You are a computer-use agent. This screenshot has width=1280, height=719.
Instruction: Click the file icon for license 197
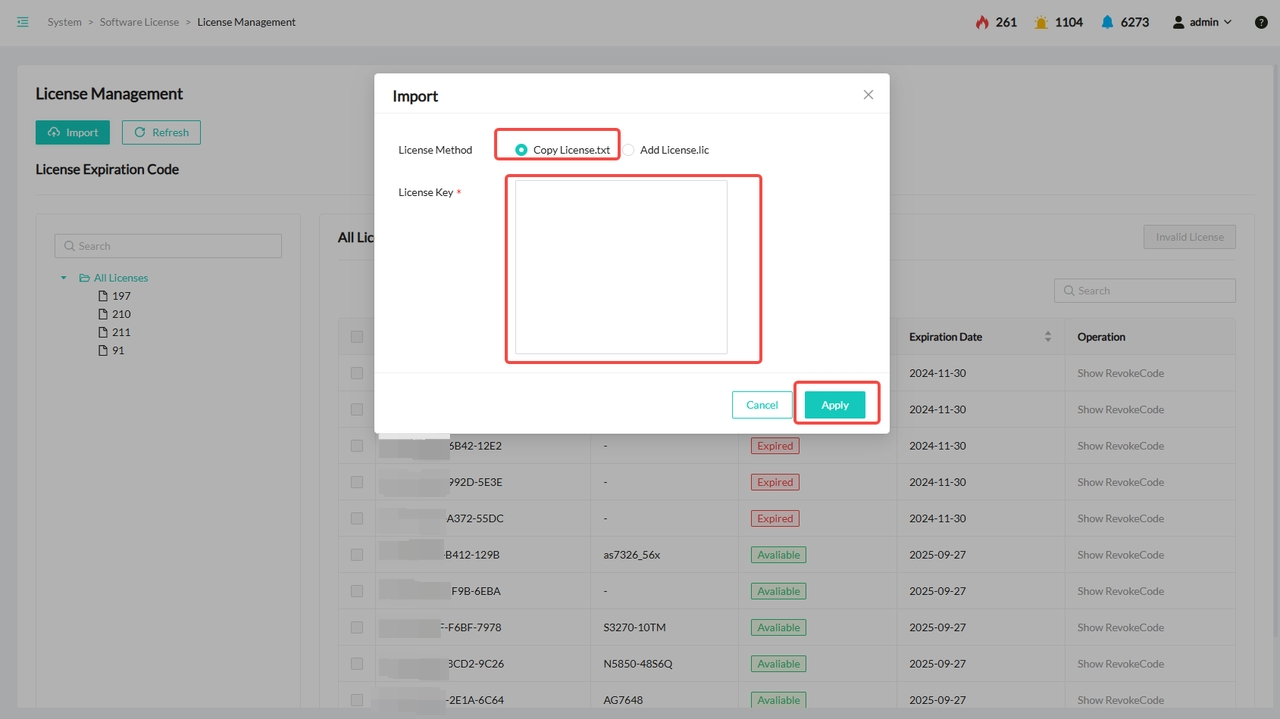tap(102, 296)
